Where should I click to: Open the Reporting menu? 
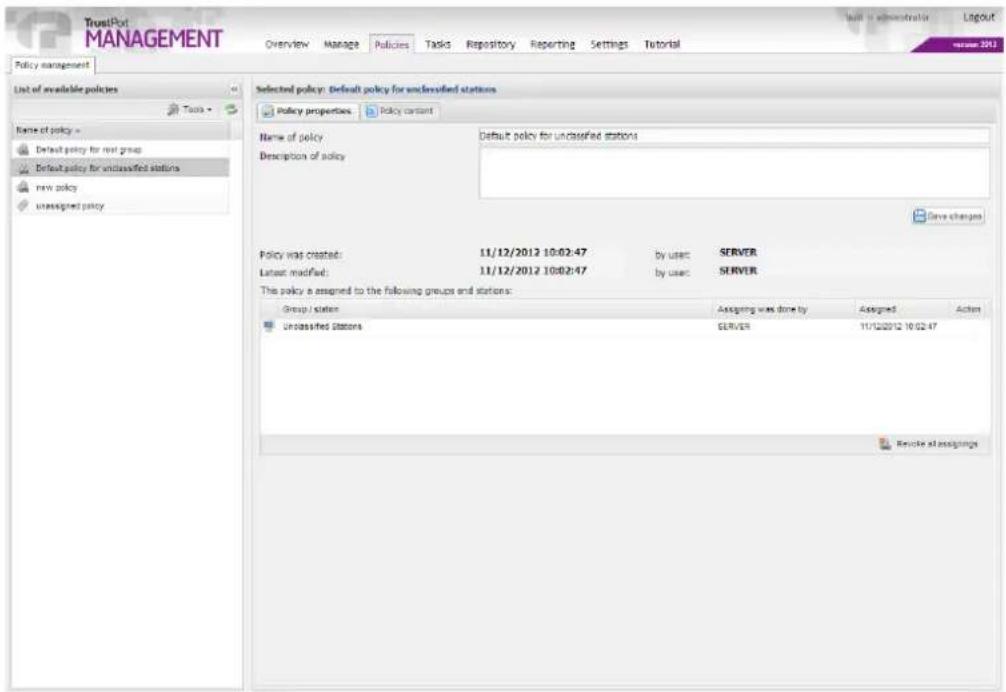552,44
